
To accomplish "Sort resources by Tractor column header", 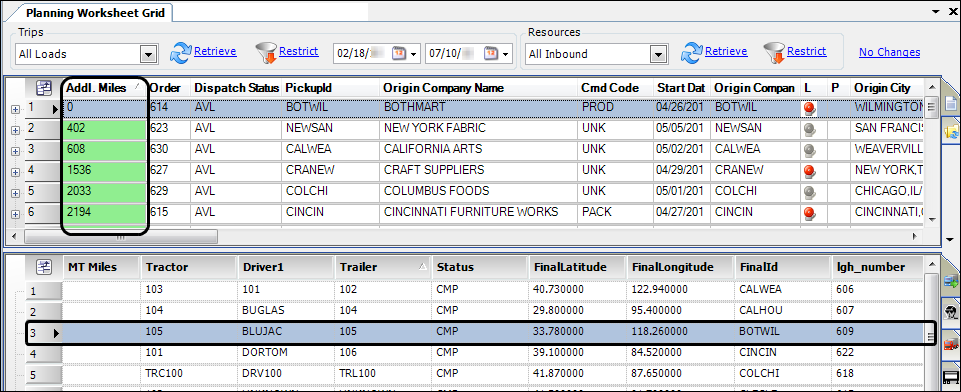I will click(189, 267).
